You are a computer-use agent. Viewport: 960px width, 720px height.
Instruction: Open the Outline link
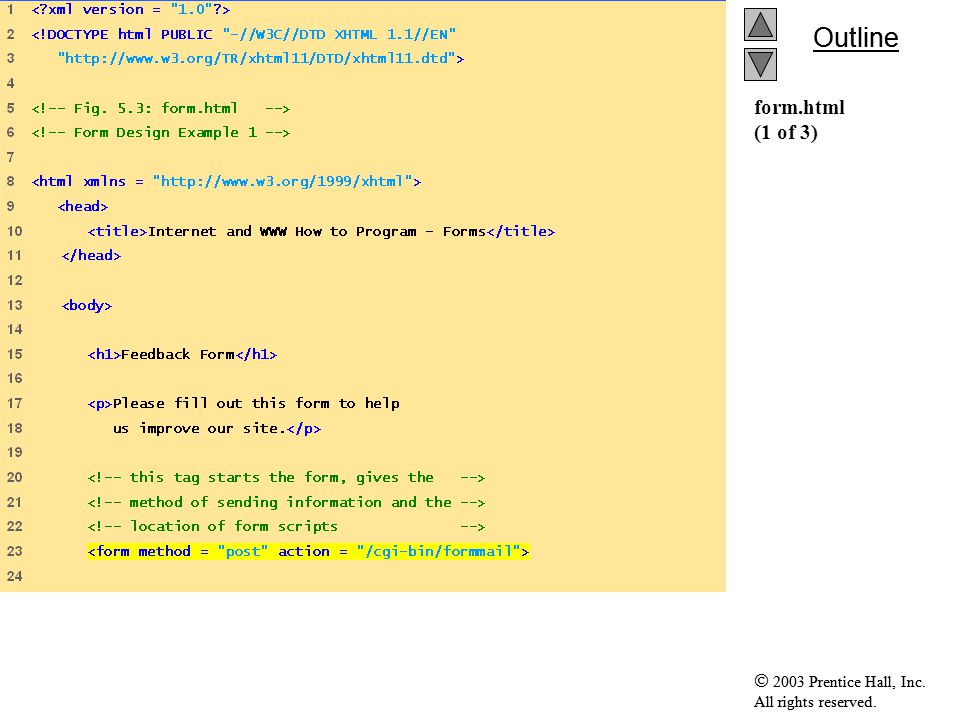855,38
